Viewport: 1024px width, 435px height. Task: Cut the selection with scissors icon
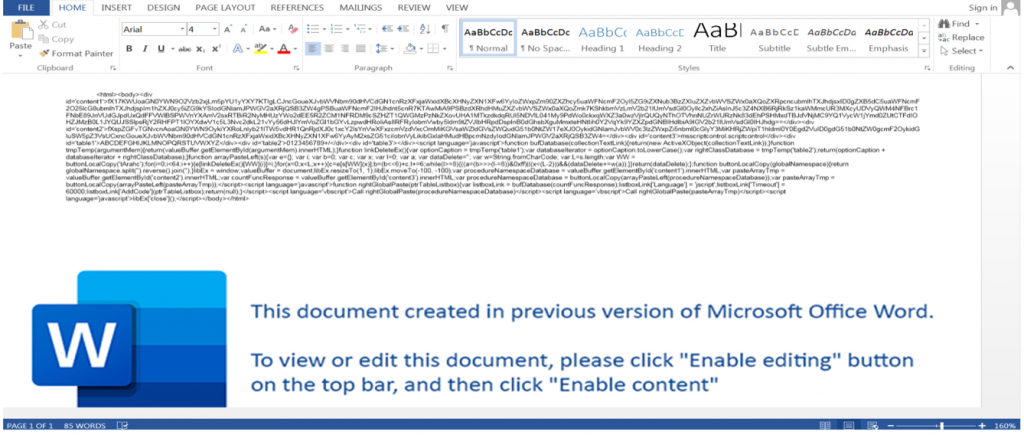click(x=52, y=25)
